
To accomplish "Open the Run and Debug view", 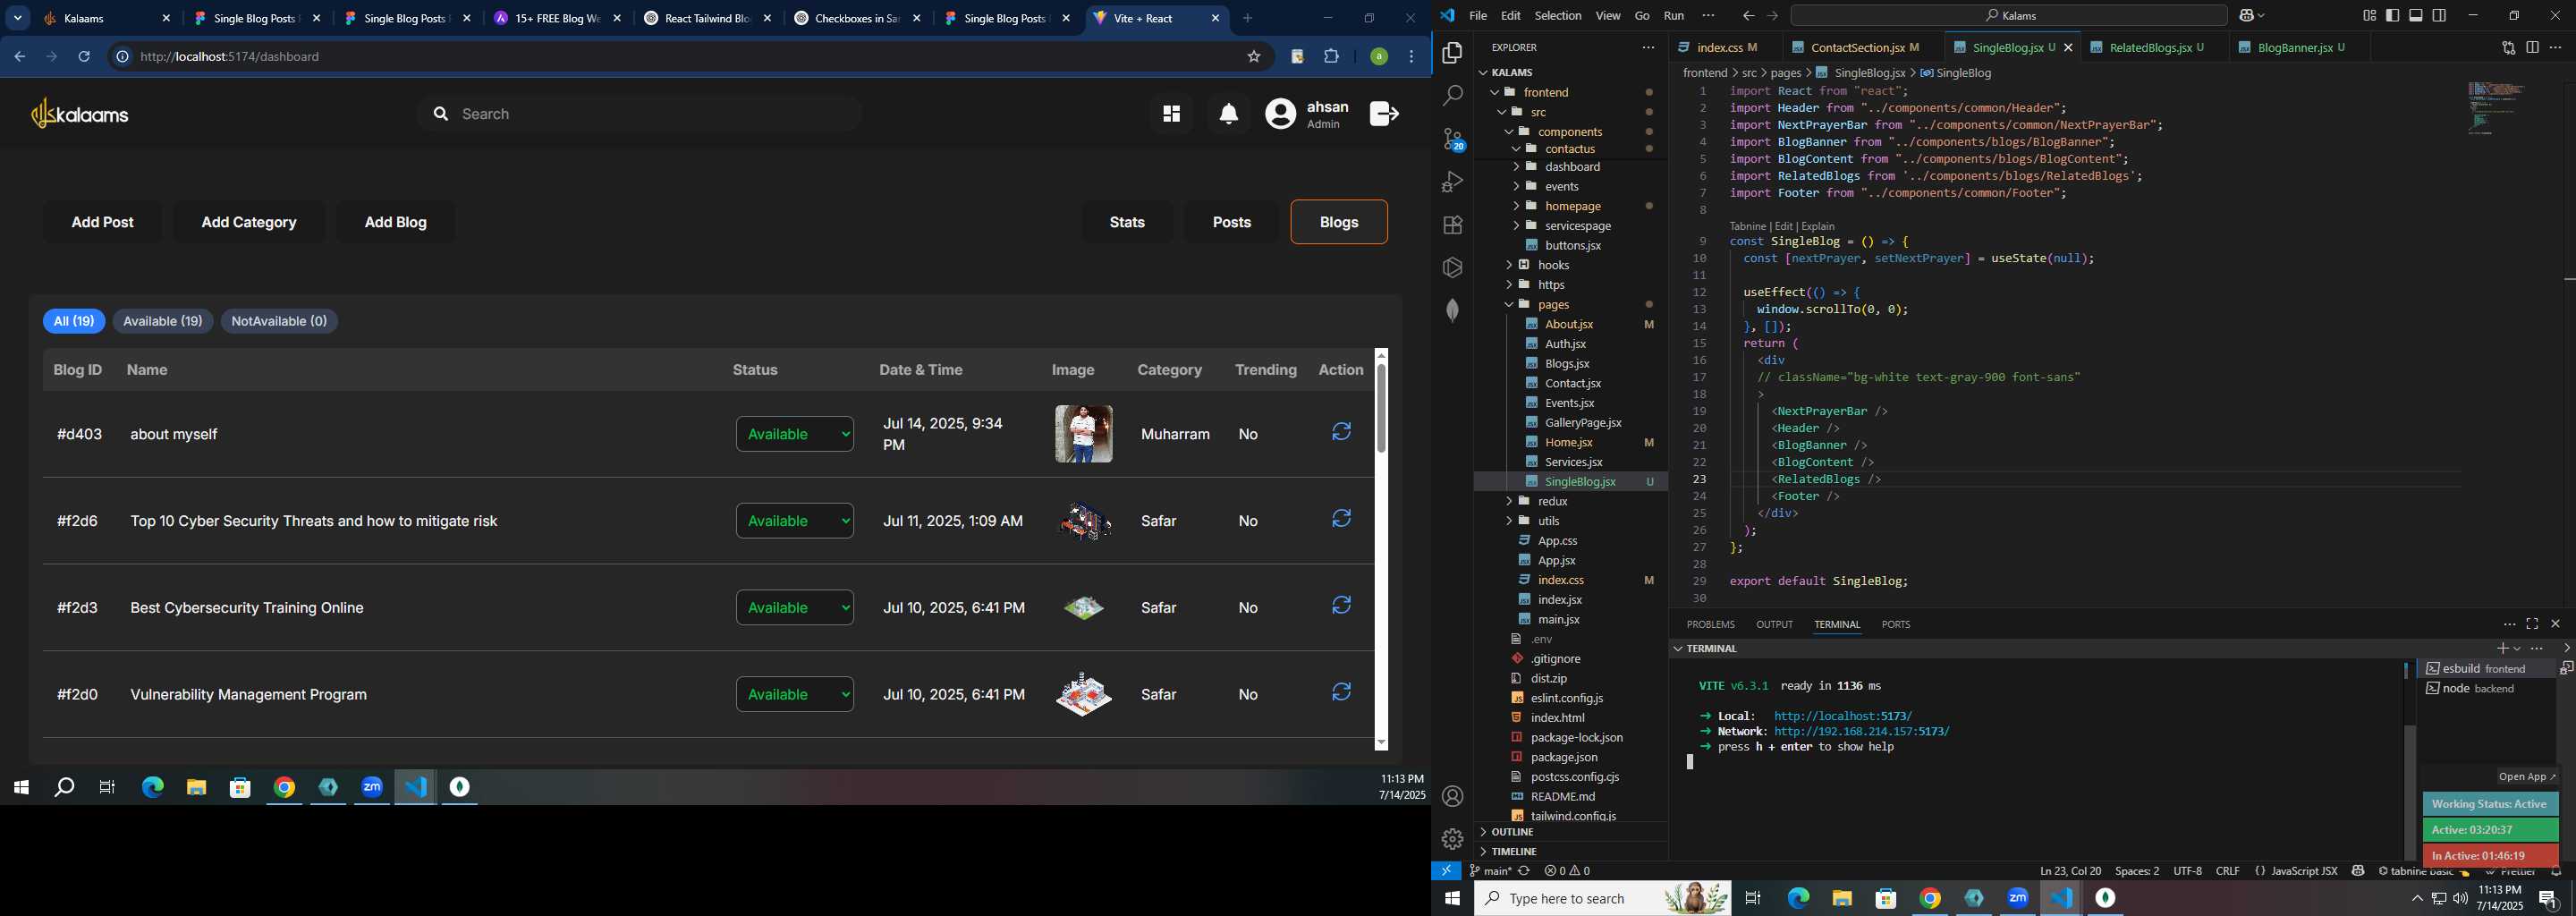I will [x=1452, y=182].
